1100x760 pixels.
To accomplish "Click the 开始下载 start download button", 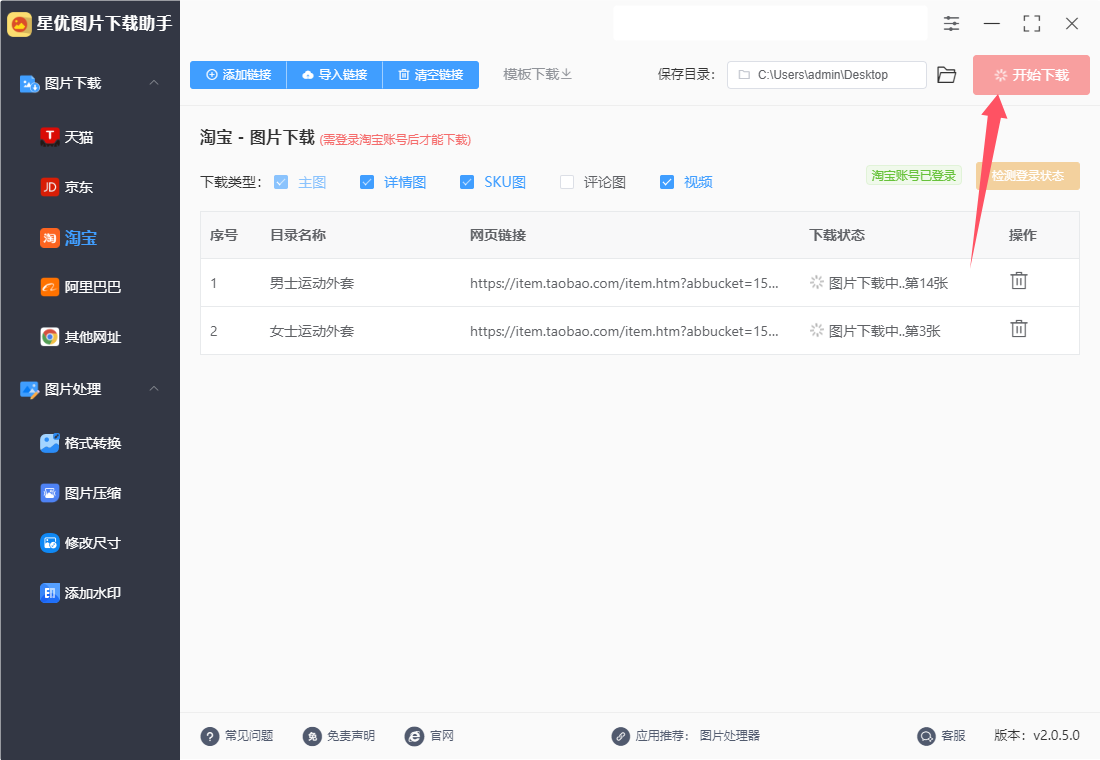I will (x=1031, y=74).
